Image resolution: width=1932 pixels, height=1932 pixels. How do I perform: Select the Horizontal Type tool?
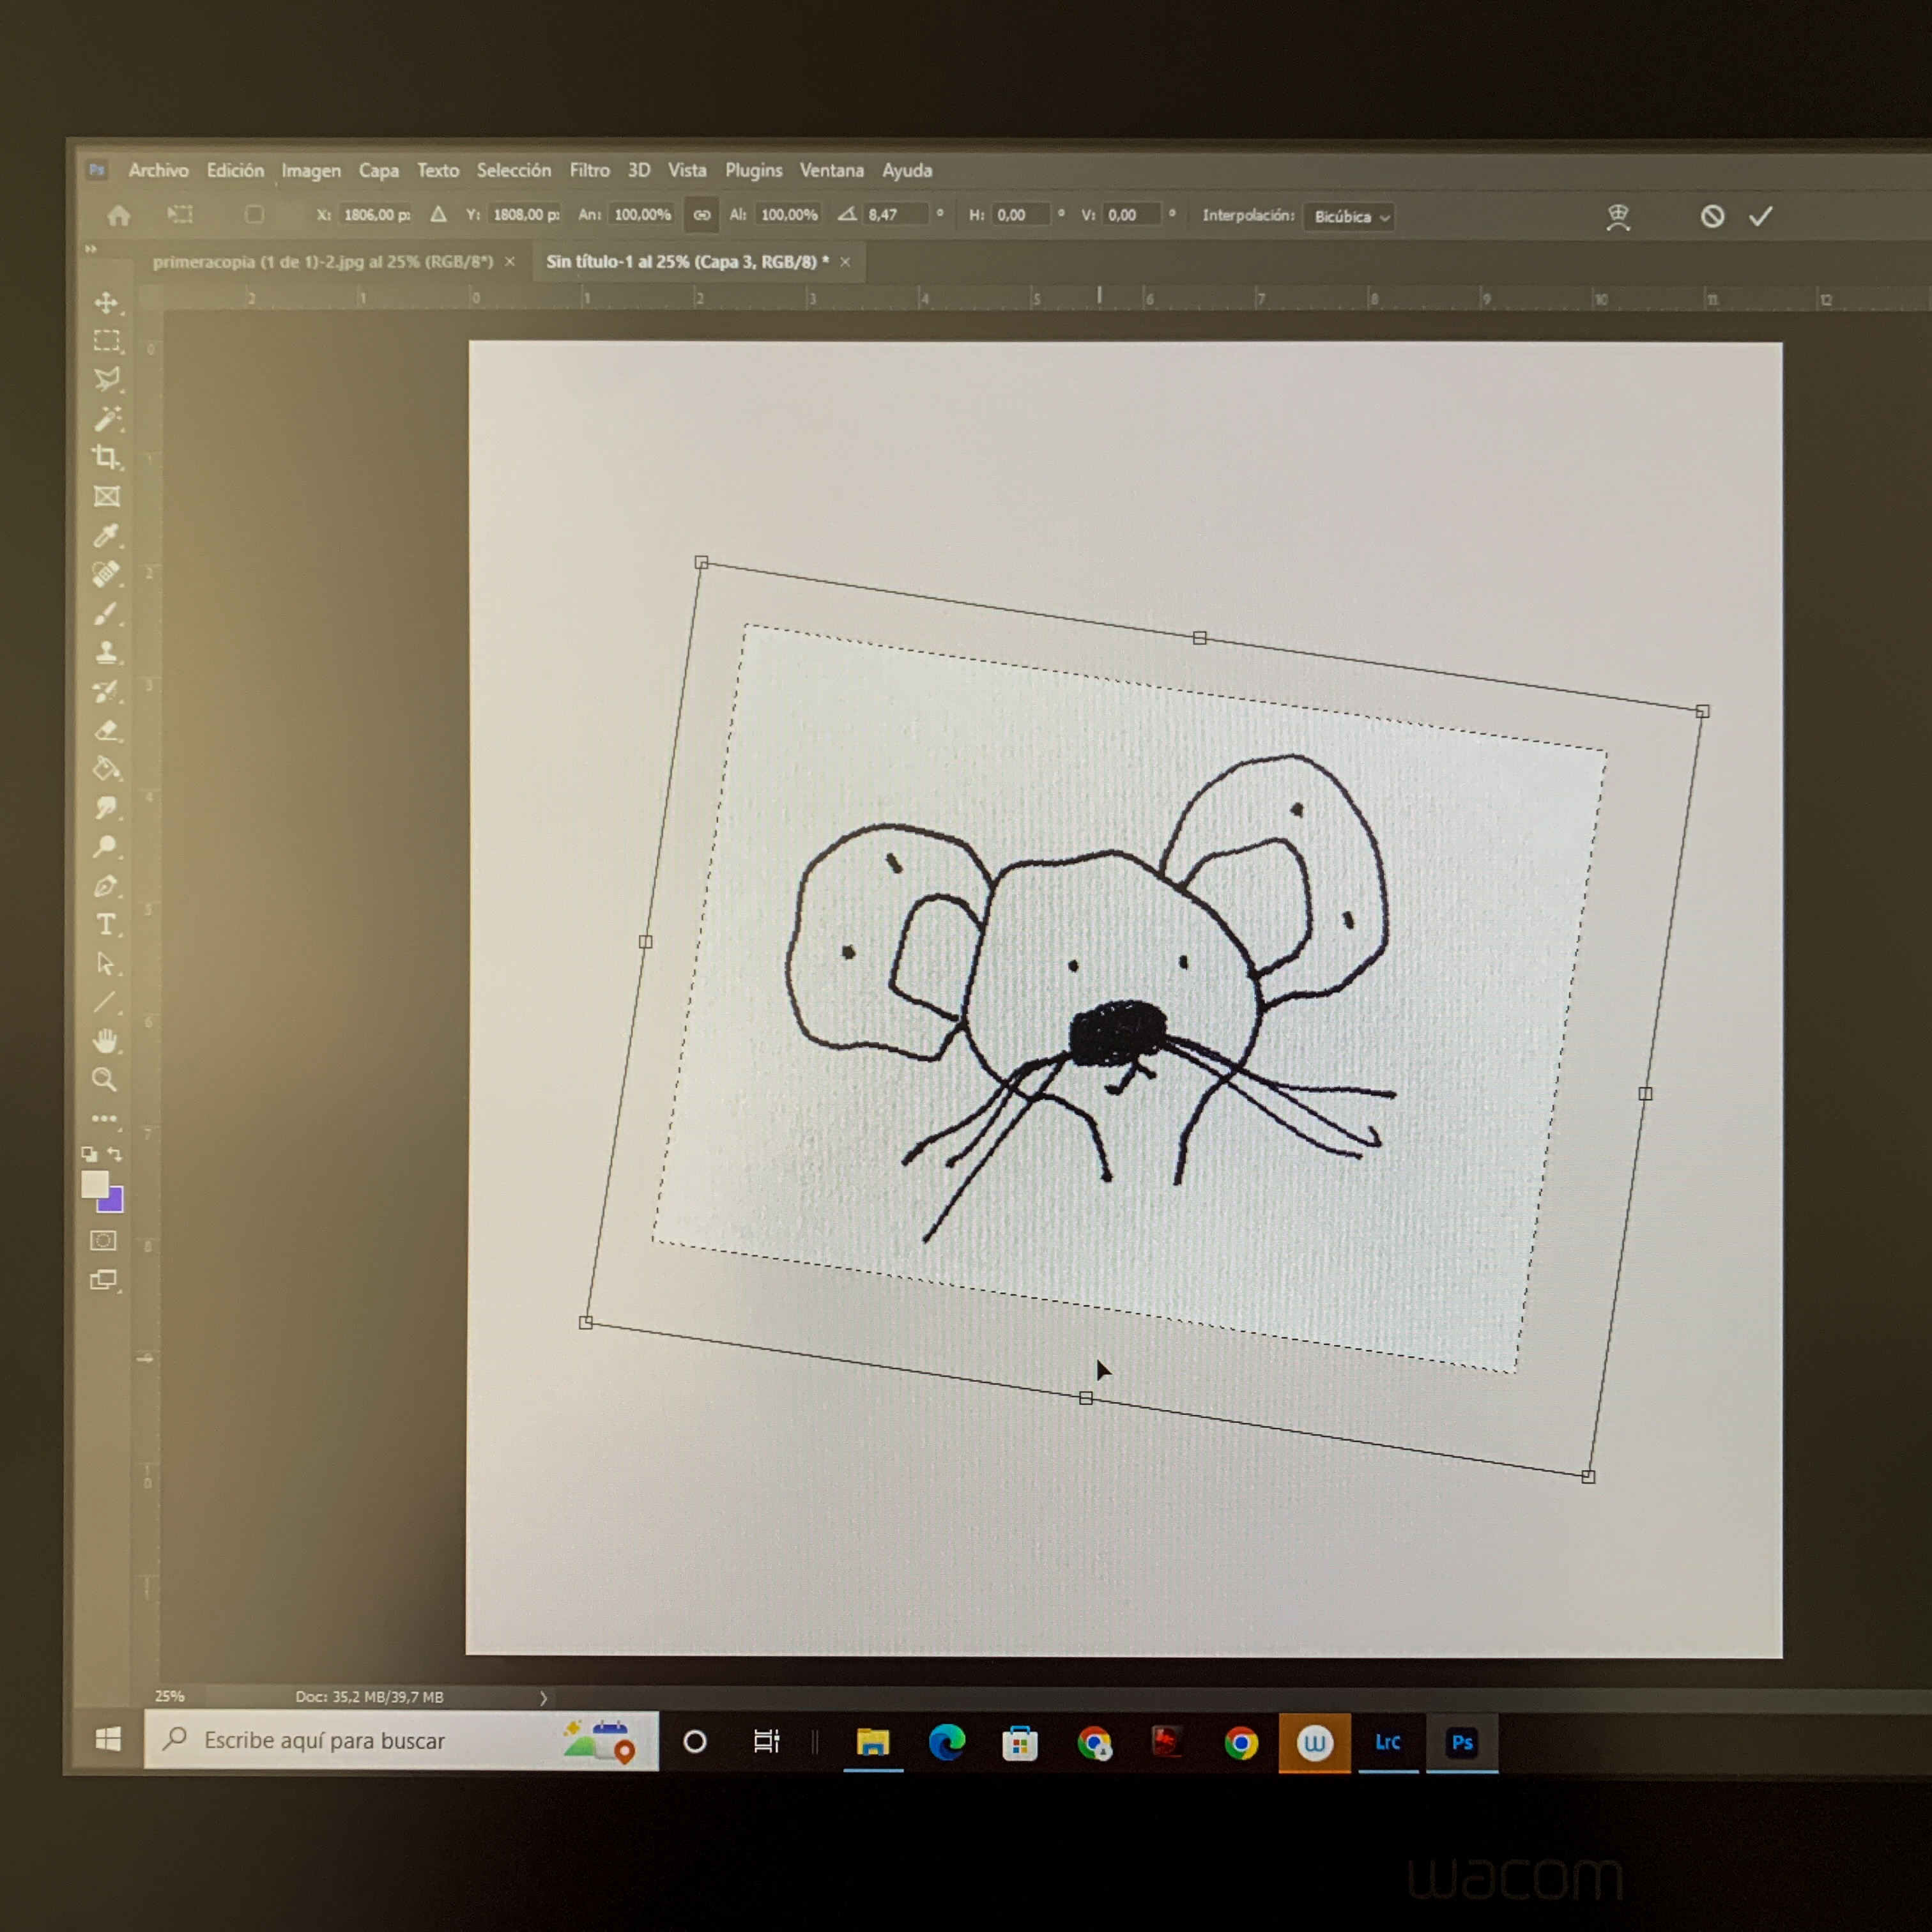[x=106, y=925]
